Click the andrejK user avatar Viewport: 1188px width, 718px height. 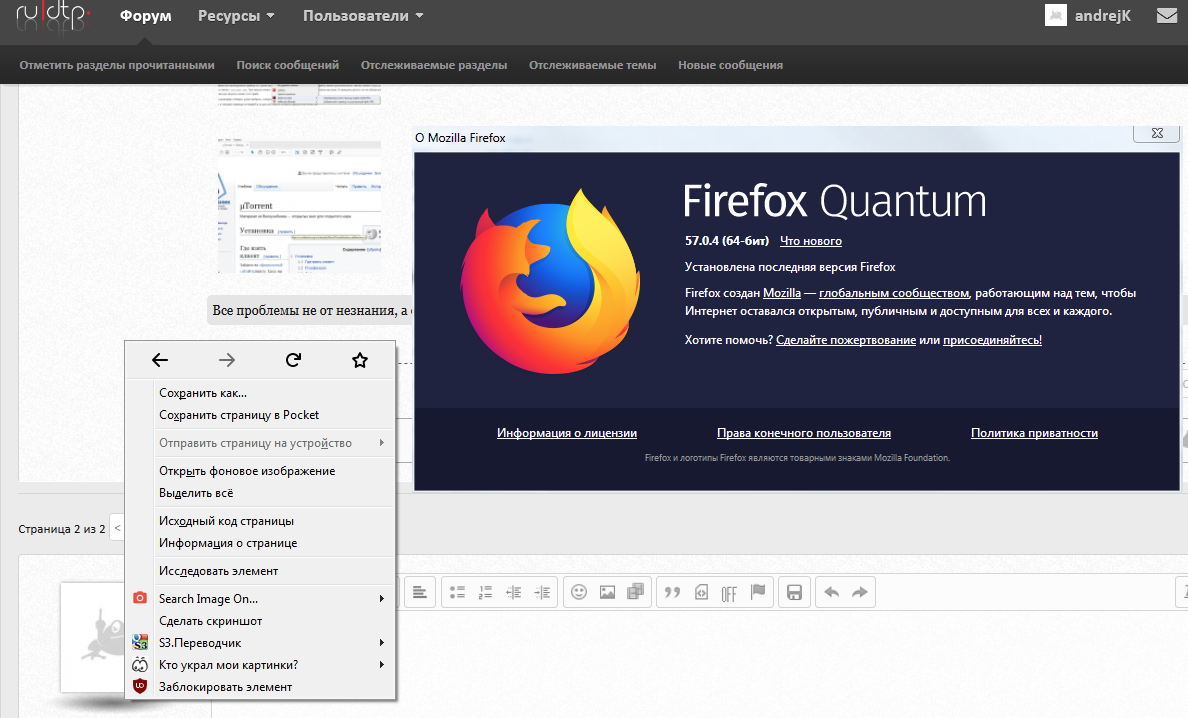[x=1055, y=15]
